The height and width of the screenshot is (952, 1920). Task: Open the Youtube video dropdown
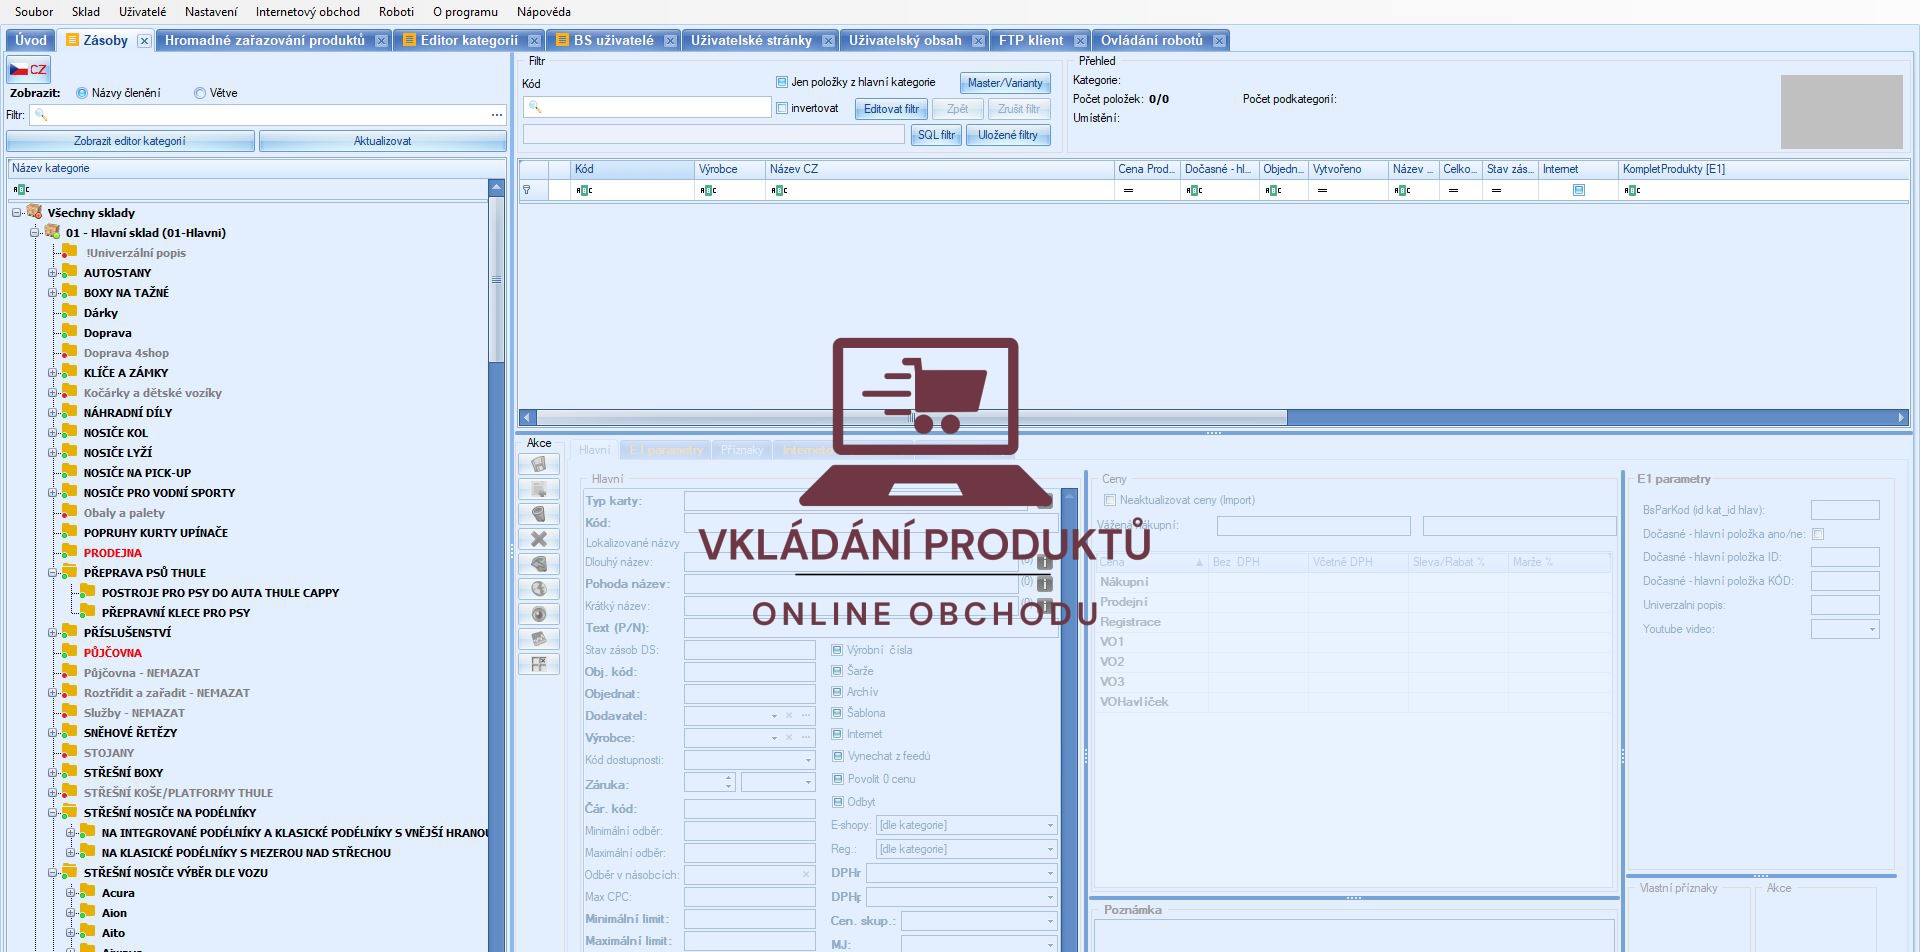tap(1872, 629)
